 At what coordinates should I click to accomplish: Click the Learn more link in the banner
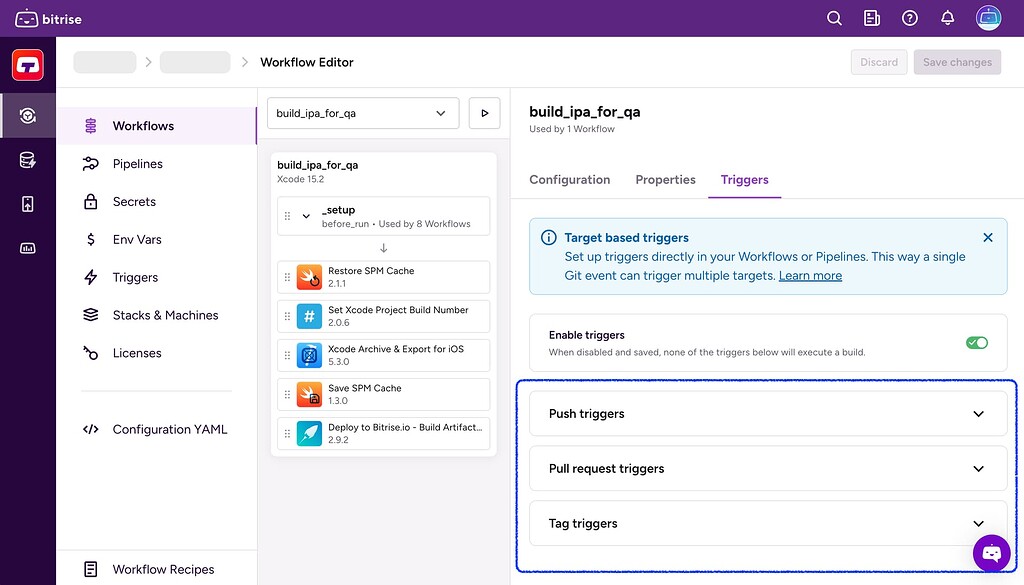click(810, 275)
